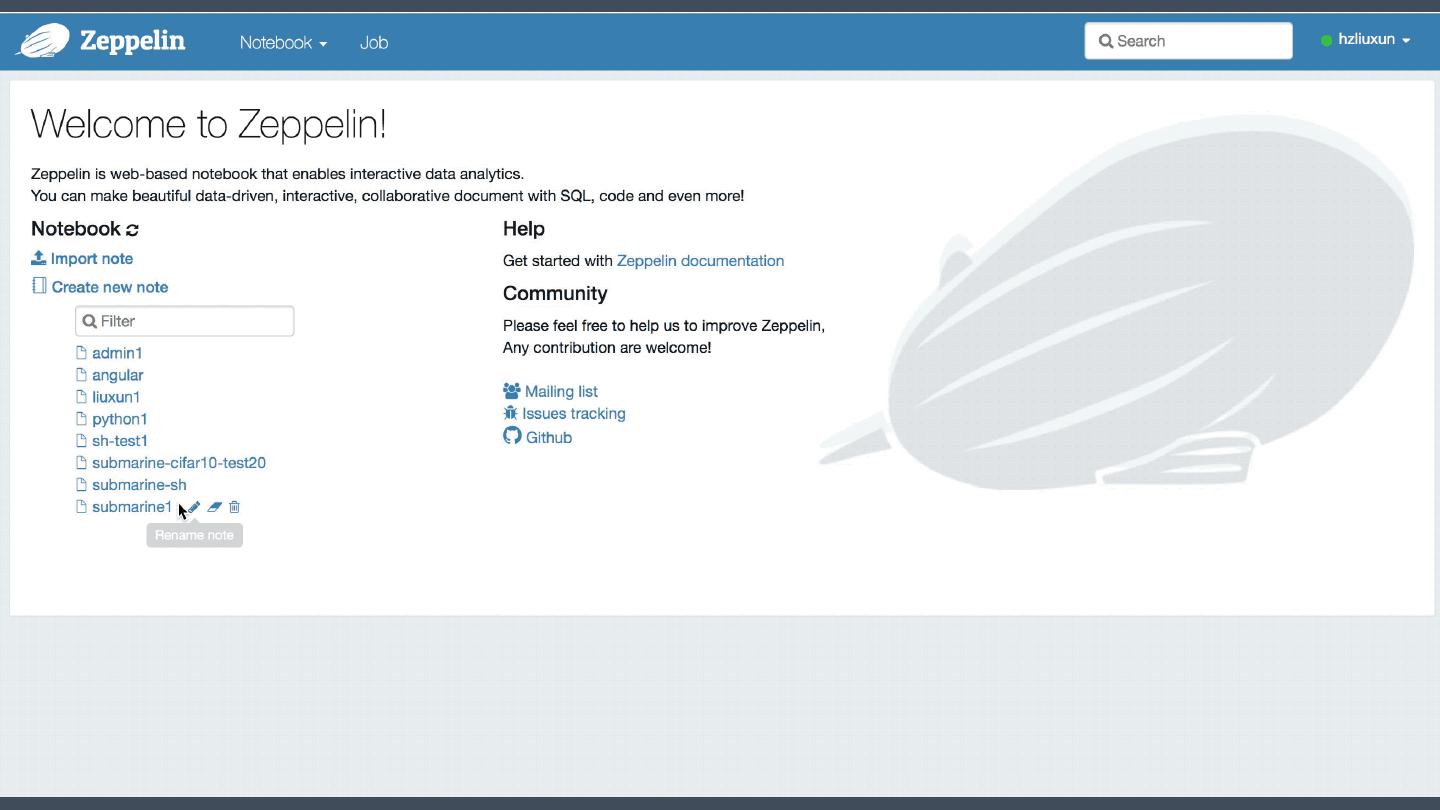The image size is (1440, 810).
Task: Click the file icon beside python1
Action: coord(82,418)
